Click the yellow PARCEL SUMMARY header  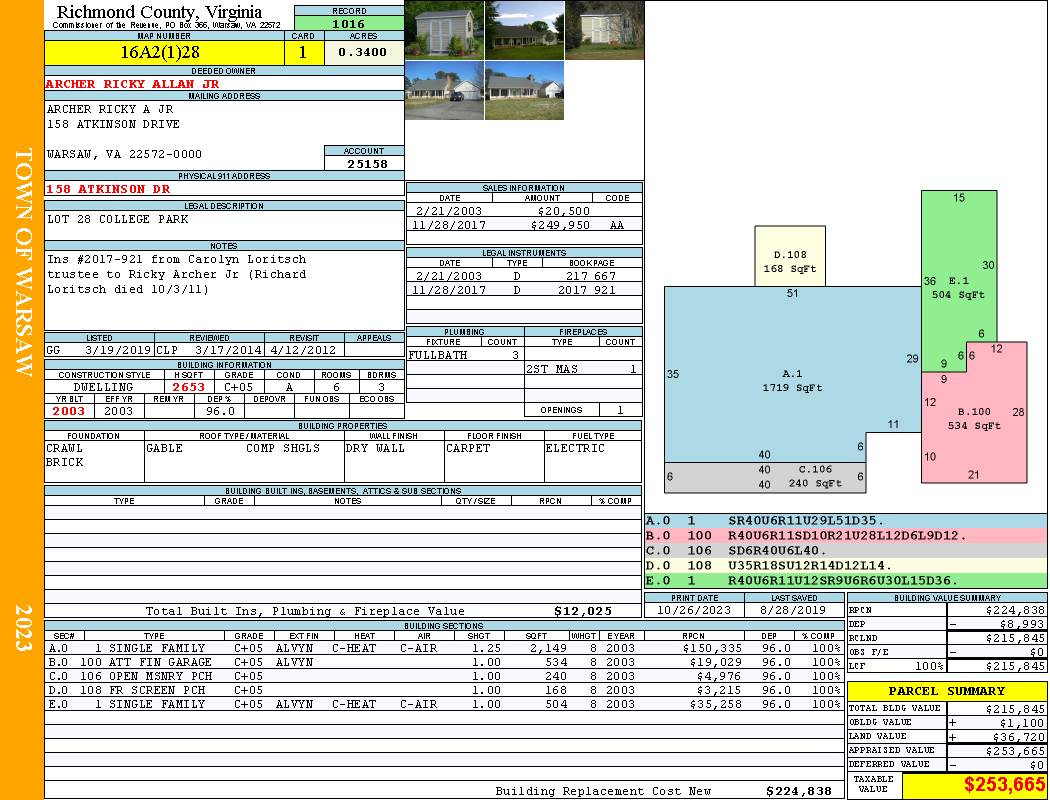click(947, 691)
